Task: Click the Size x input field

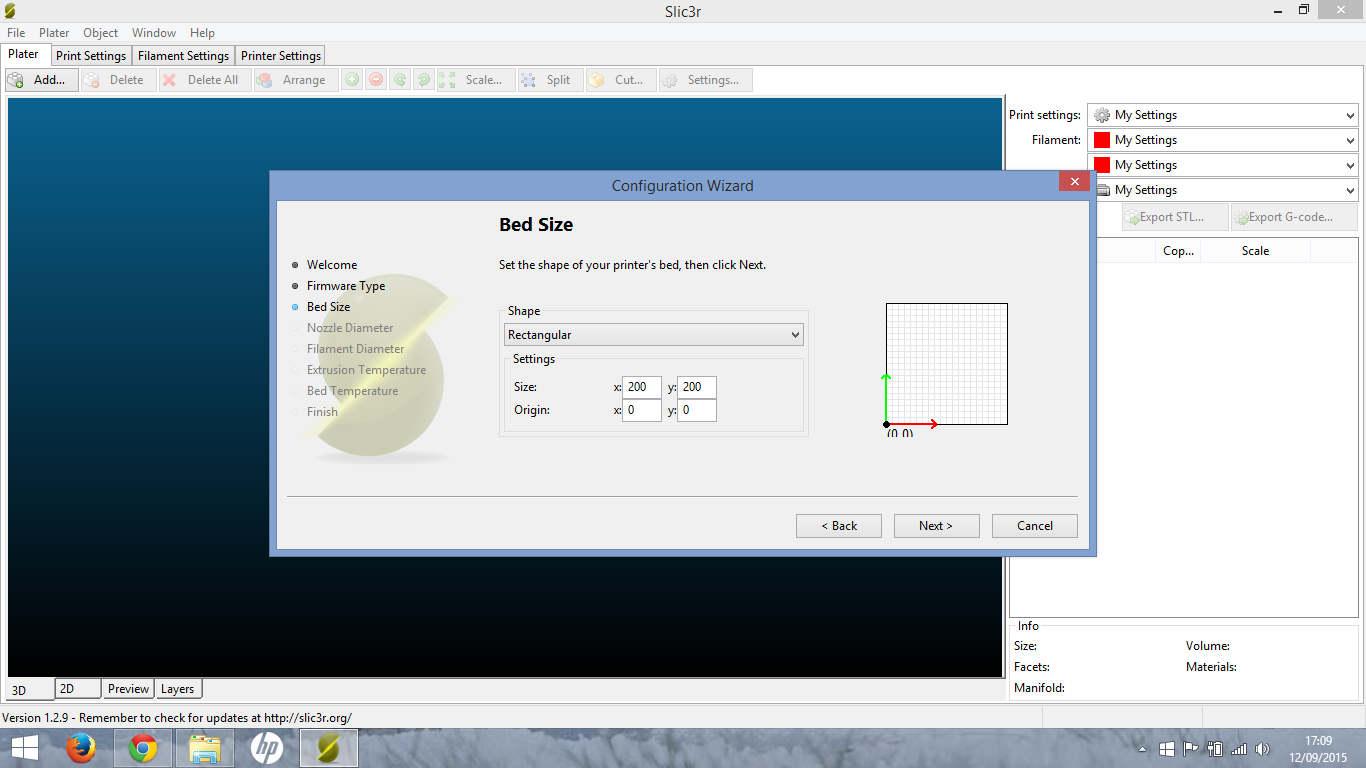Action: (641, 387)
